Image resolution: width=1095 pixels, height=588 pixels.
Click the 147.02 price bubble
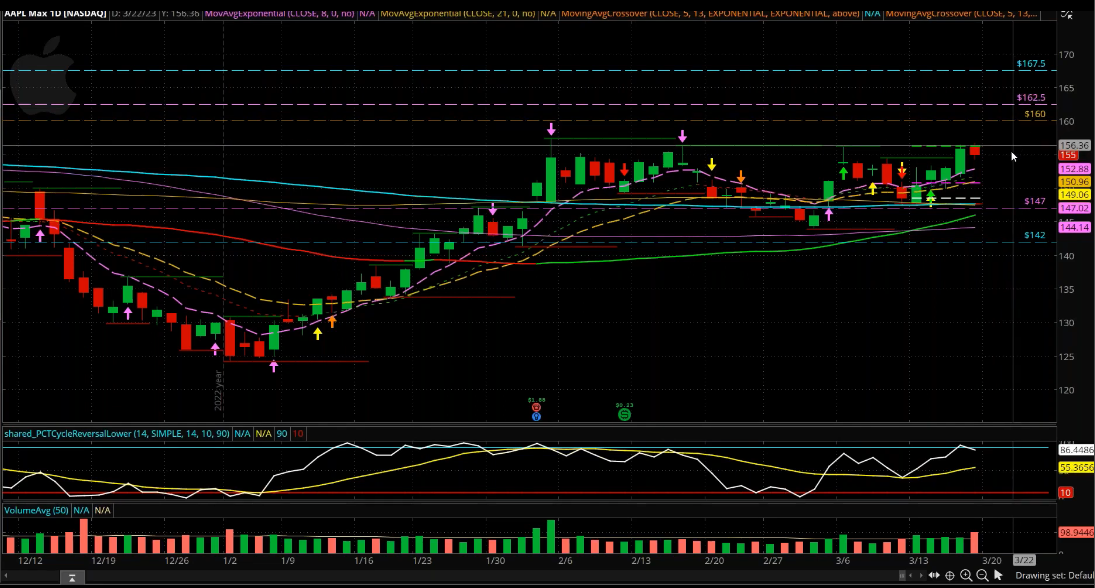(1074, 208)
